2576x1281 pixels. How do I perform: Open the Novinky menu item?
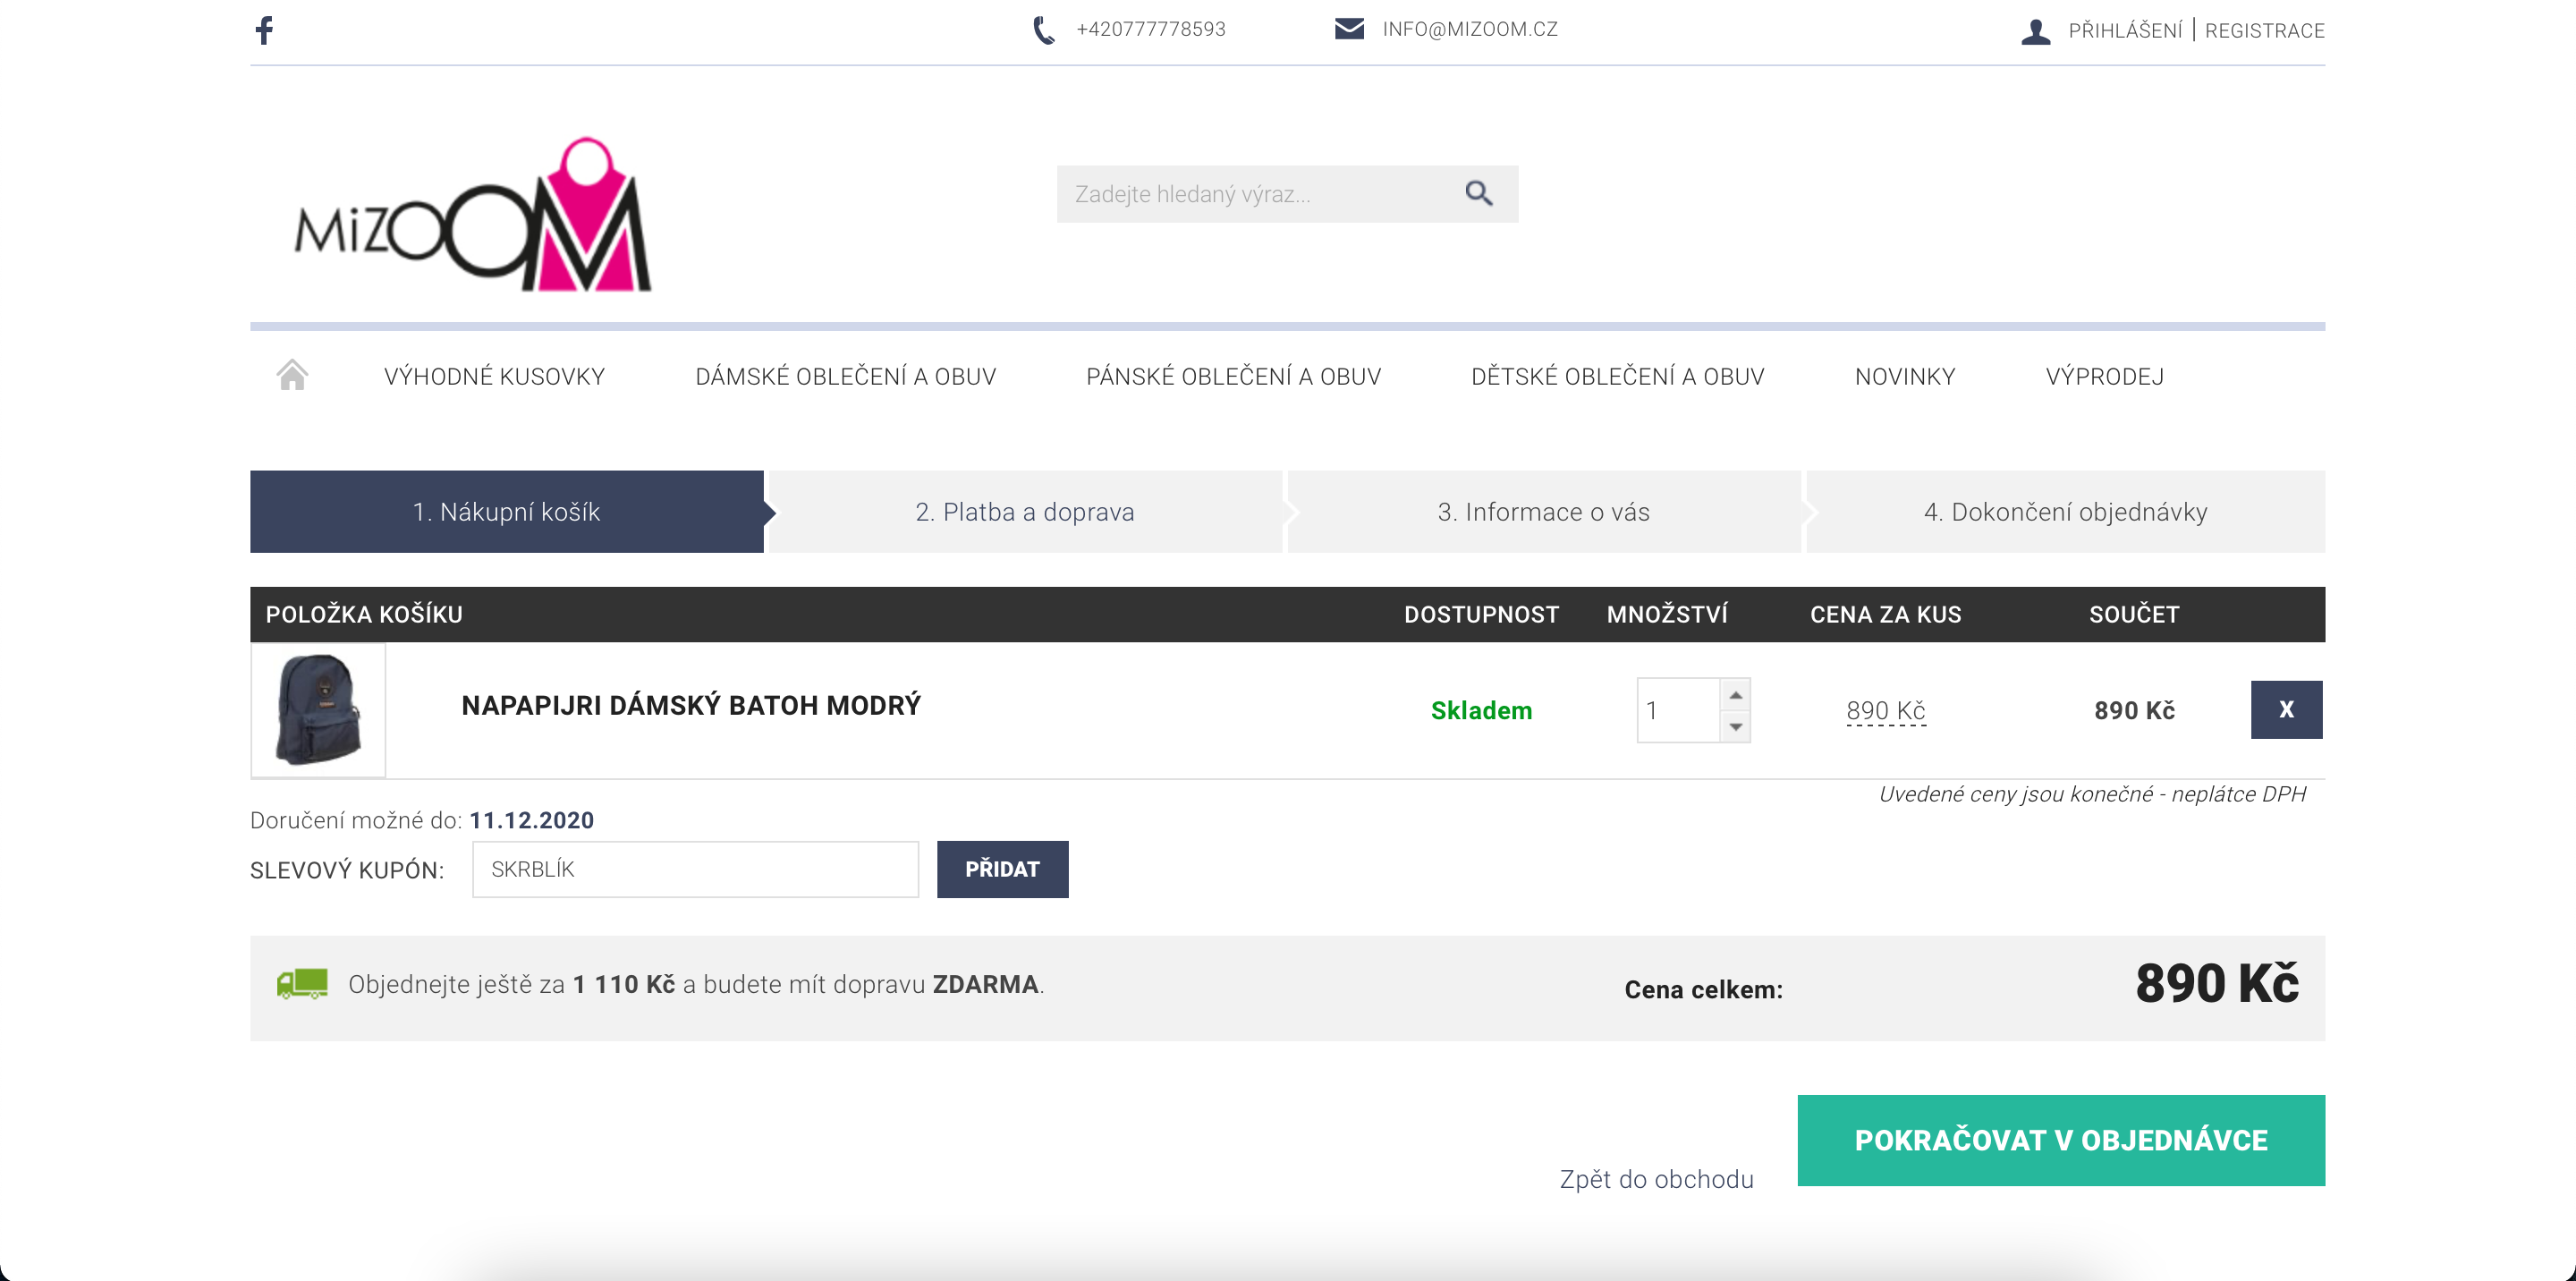[x=1904, y=376]
